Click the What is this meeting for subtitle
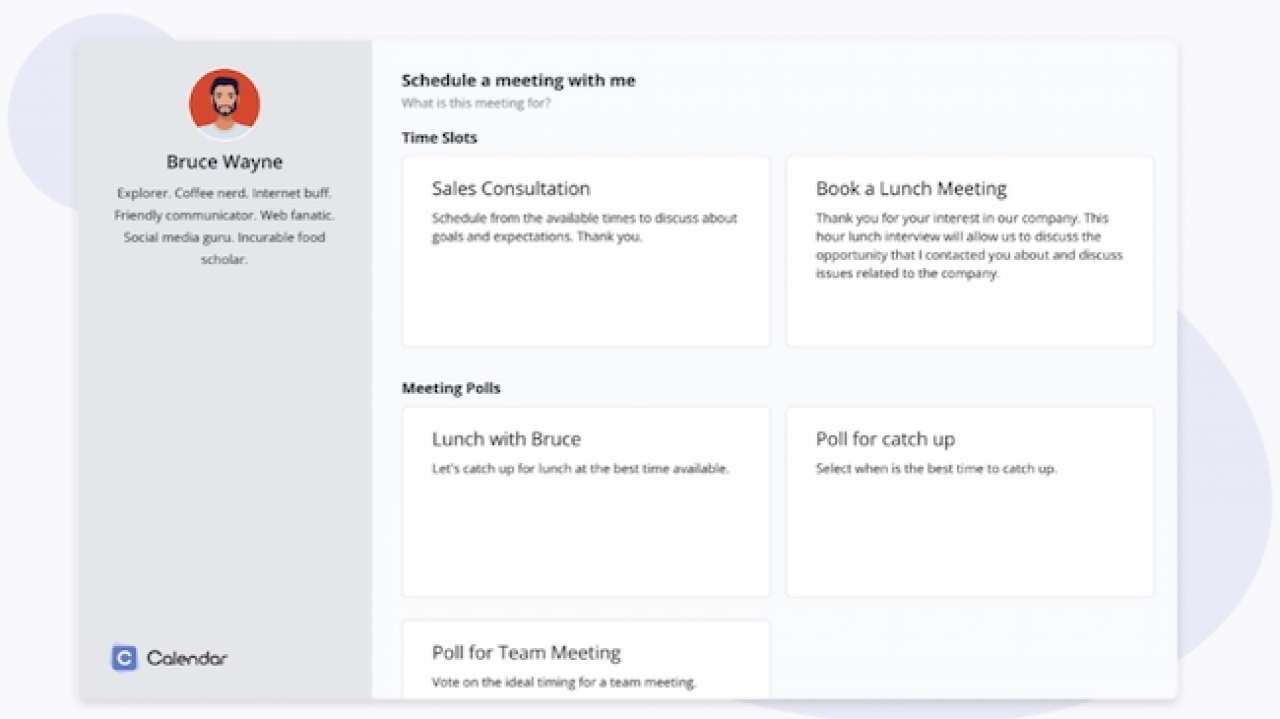The height and width of the screenshot is (719, 1280). click(475, 103)
